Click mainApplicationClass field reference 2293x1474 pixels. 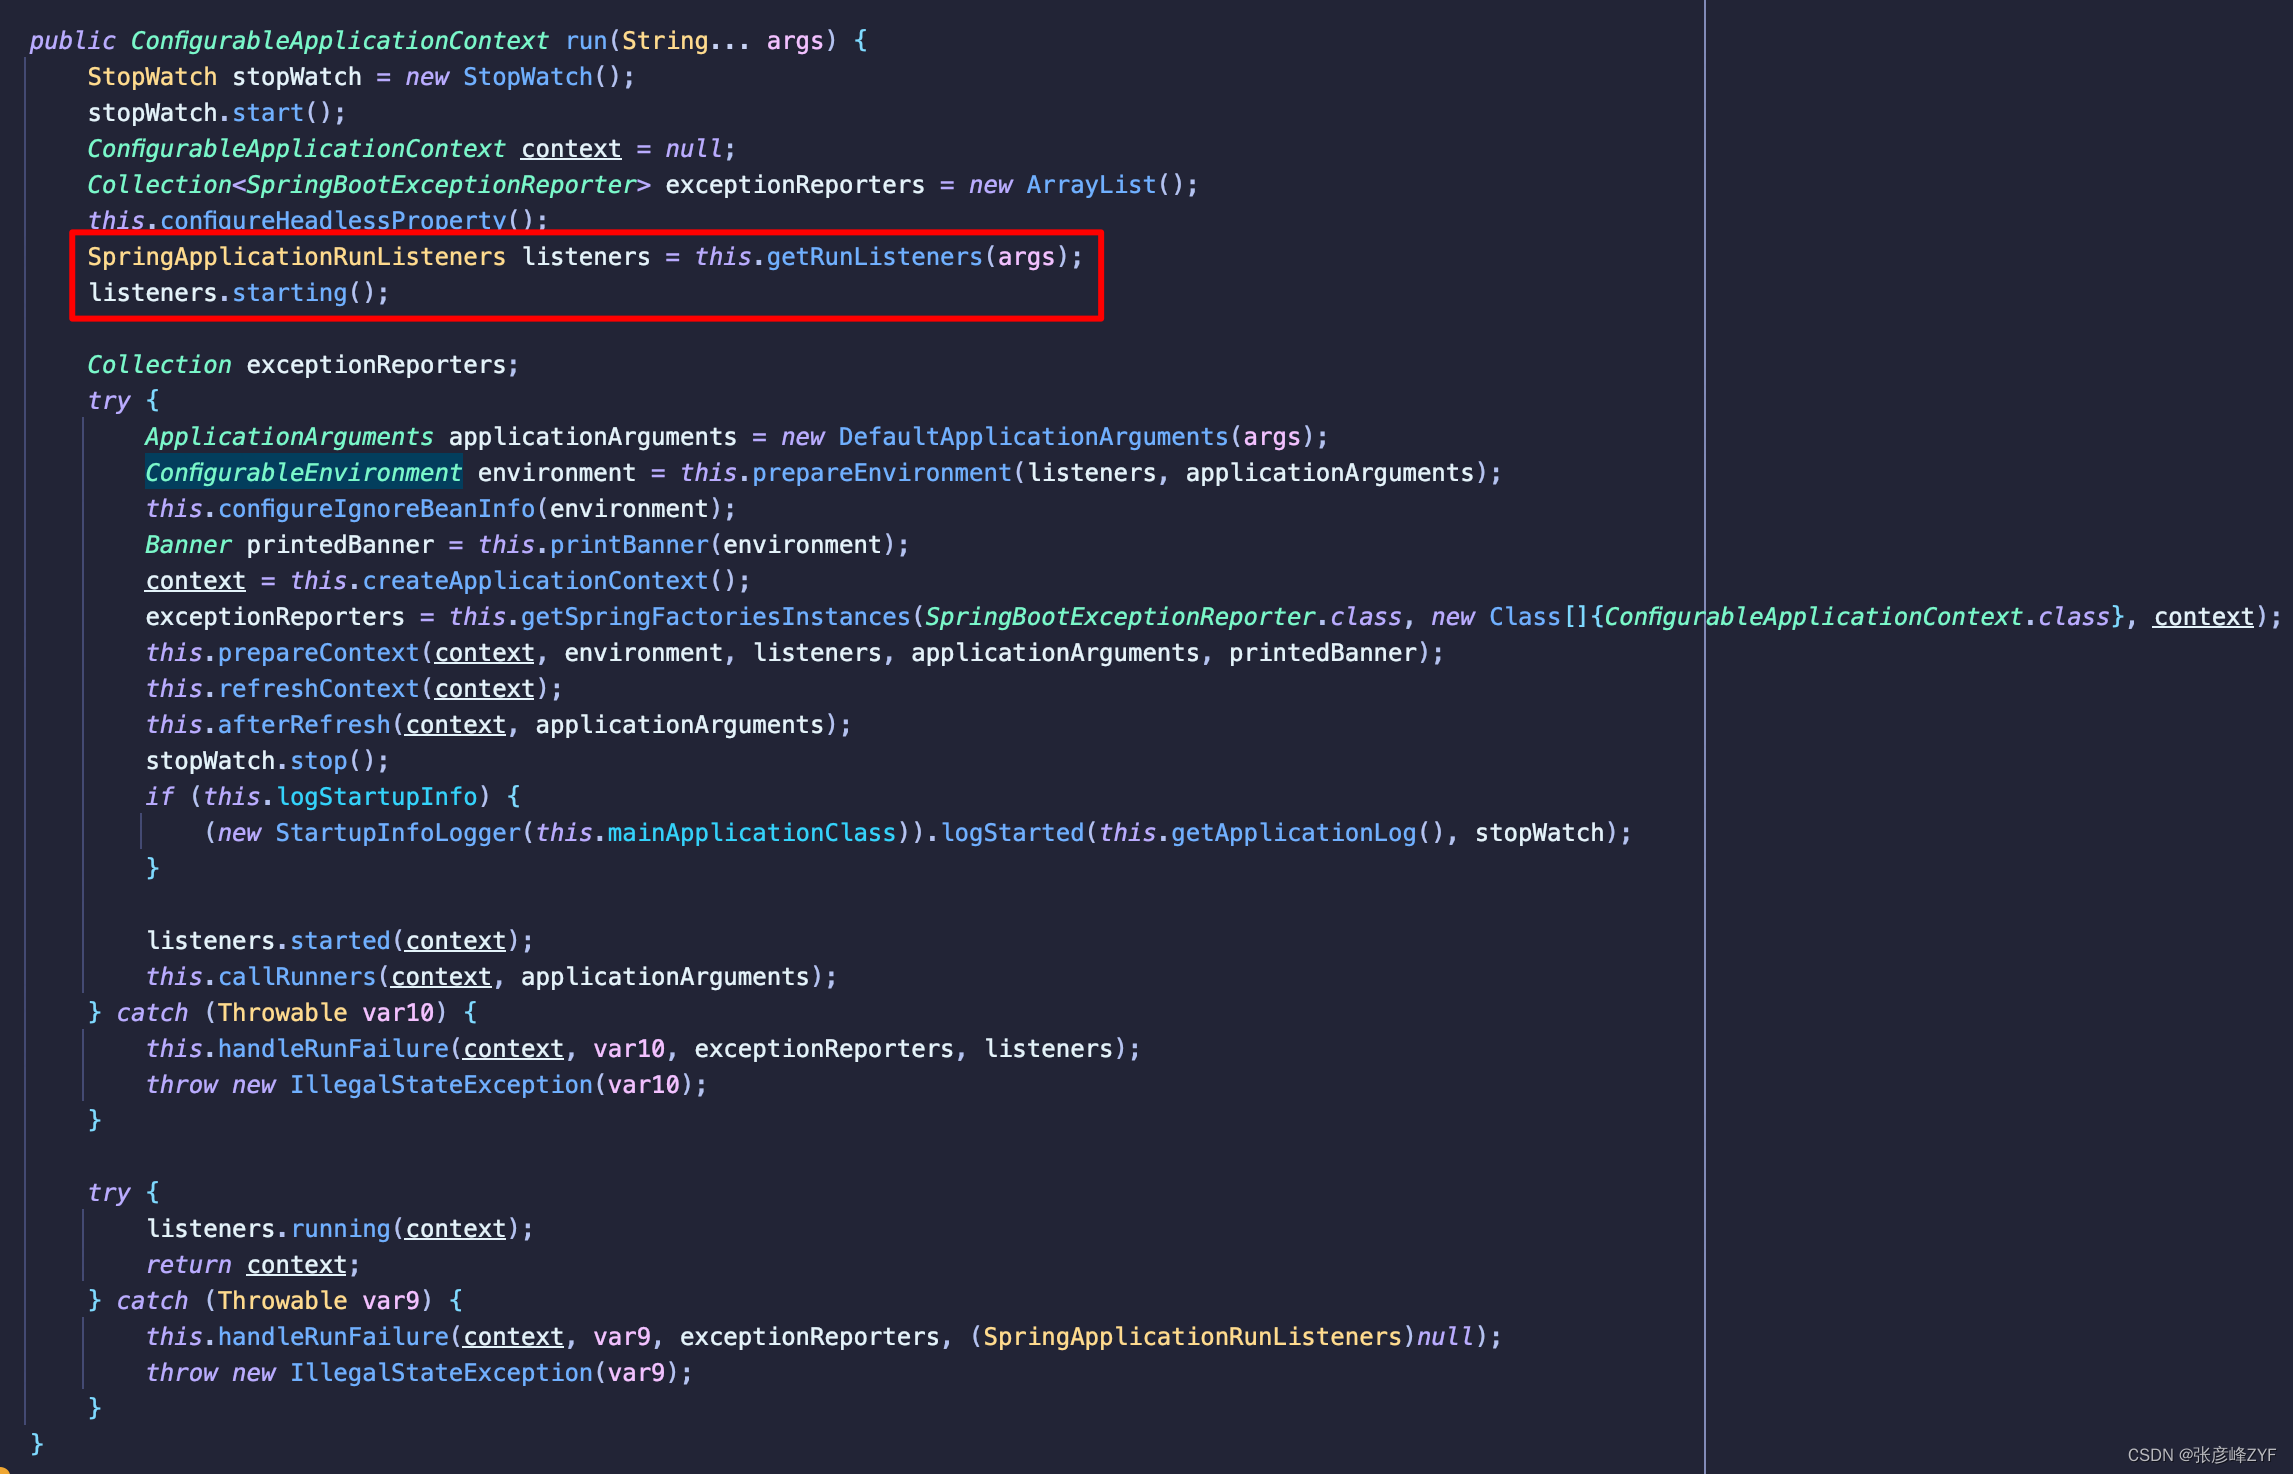click(751, 833)
